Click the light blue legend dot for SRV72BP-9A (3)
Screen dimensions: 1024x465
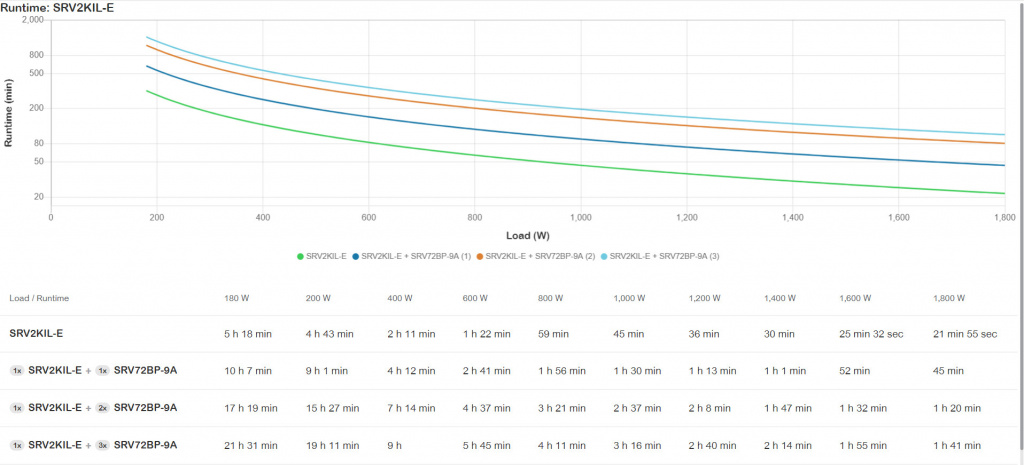click(x=605, y=257)
